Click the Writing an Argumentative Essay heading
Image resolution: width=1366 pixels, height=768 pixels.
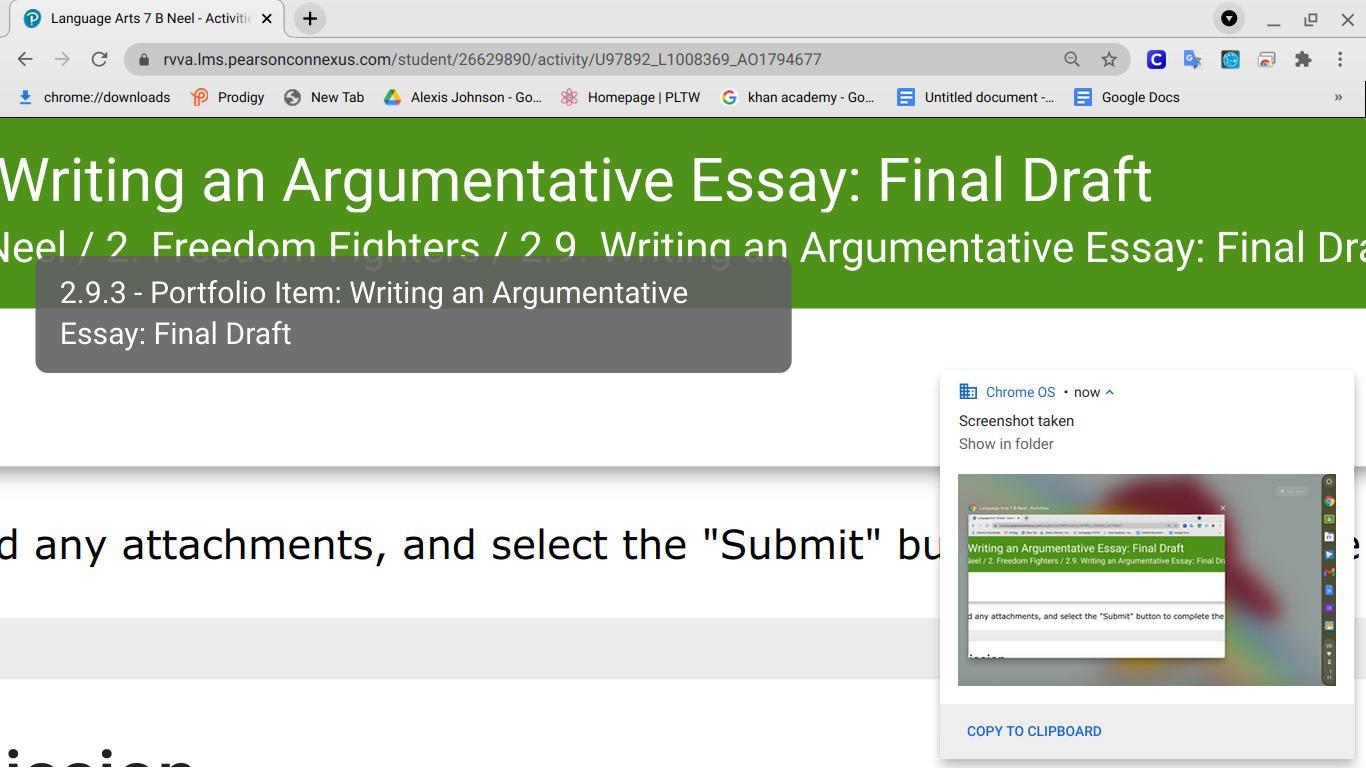pos(576,181)
